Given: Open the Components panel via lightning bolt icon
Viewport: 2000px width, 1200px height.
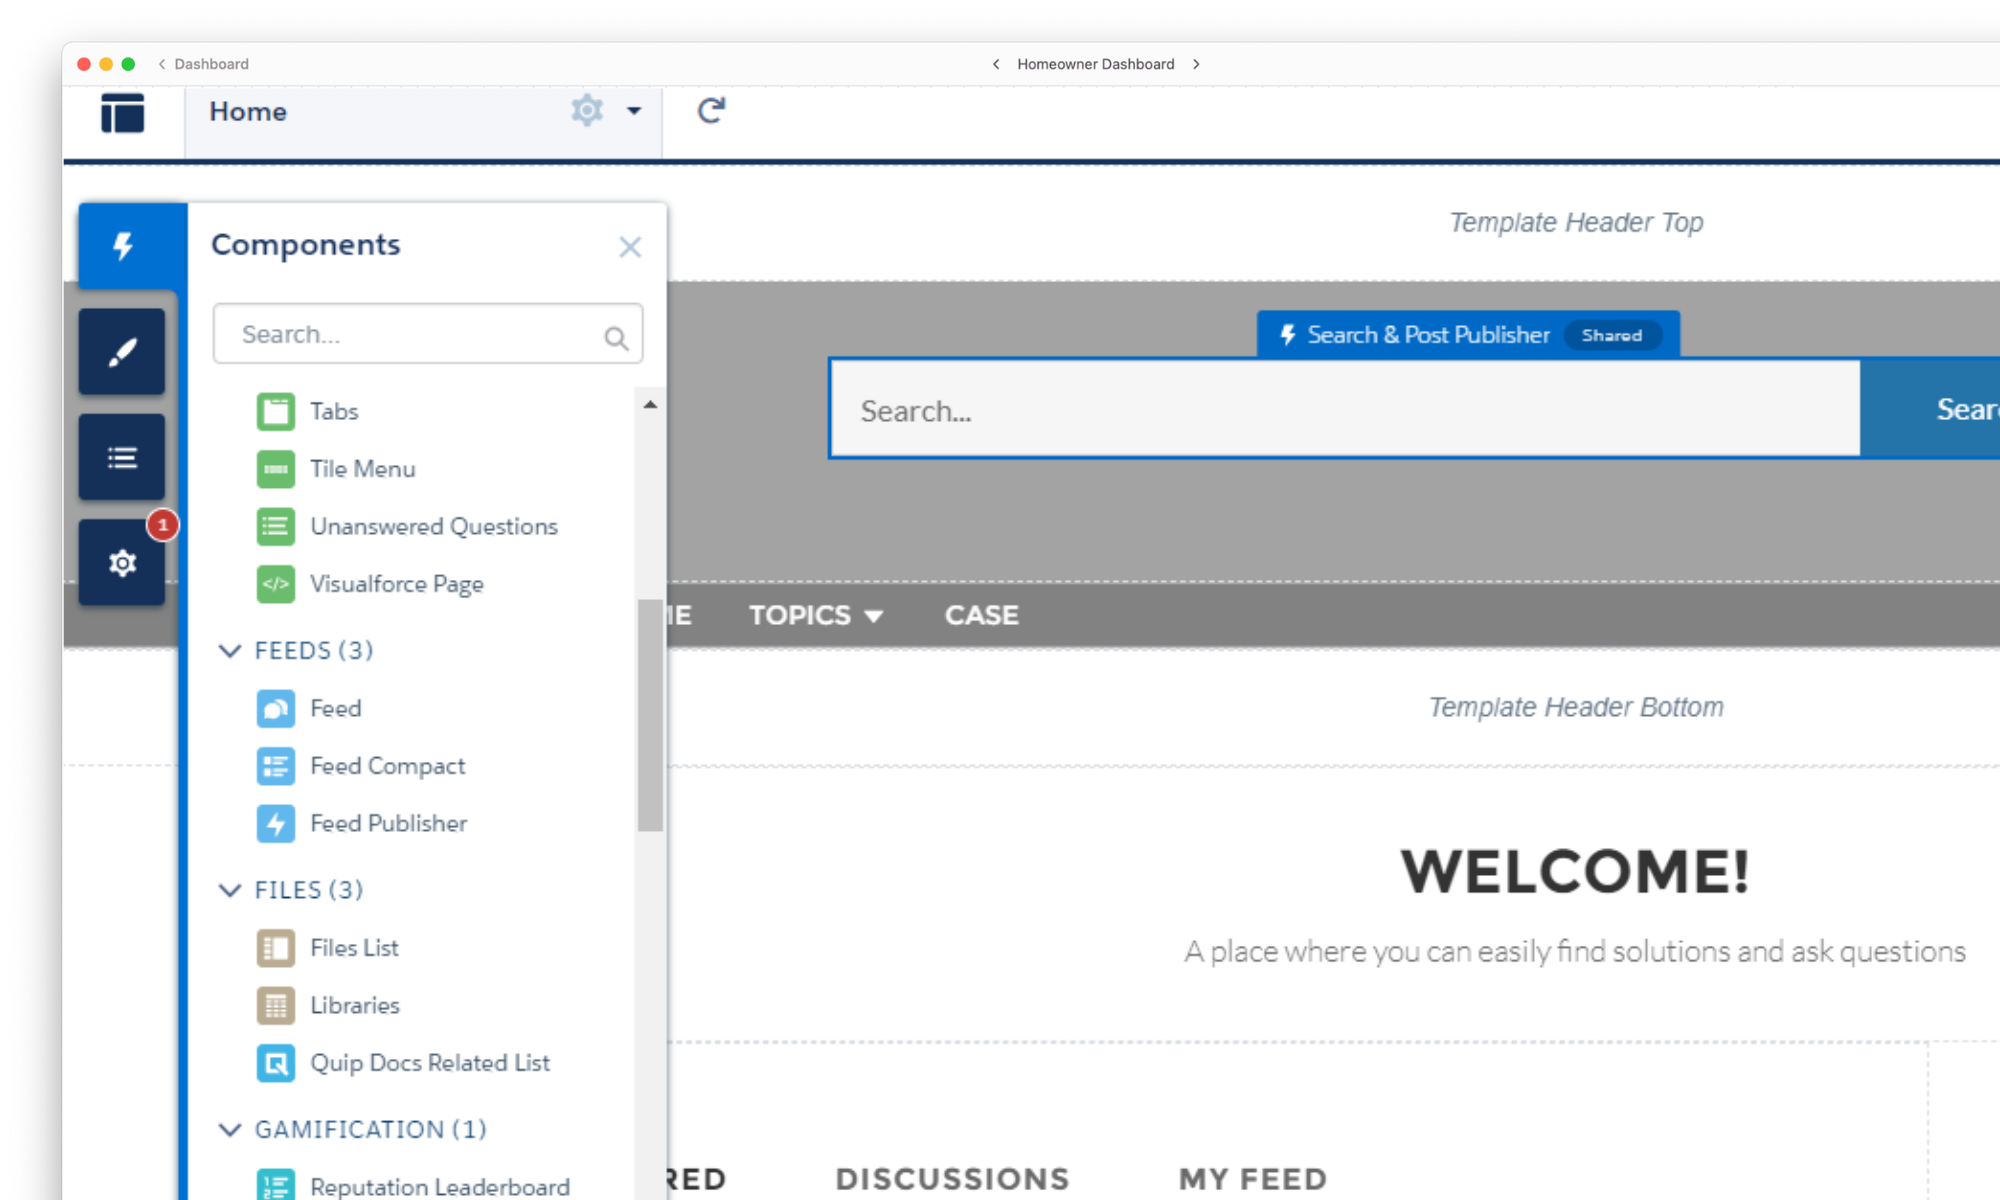Looking at the screenshot, I should 123,246.
